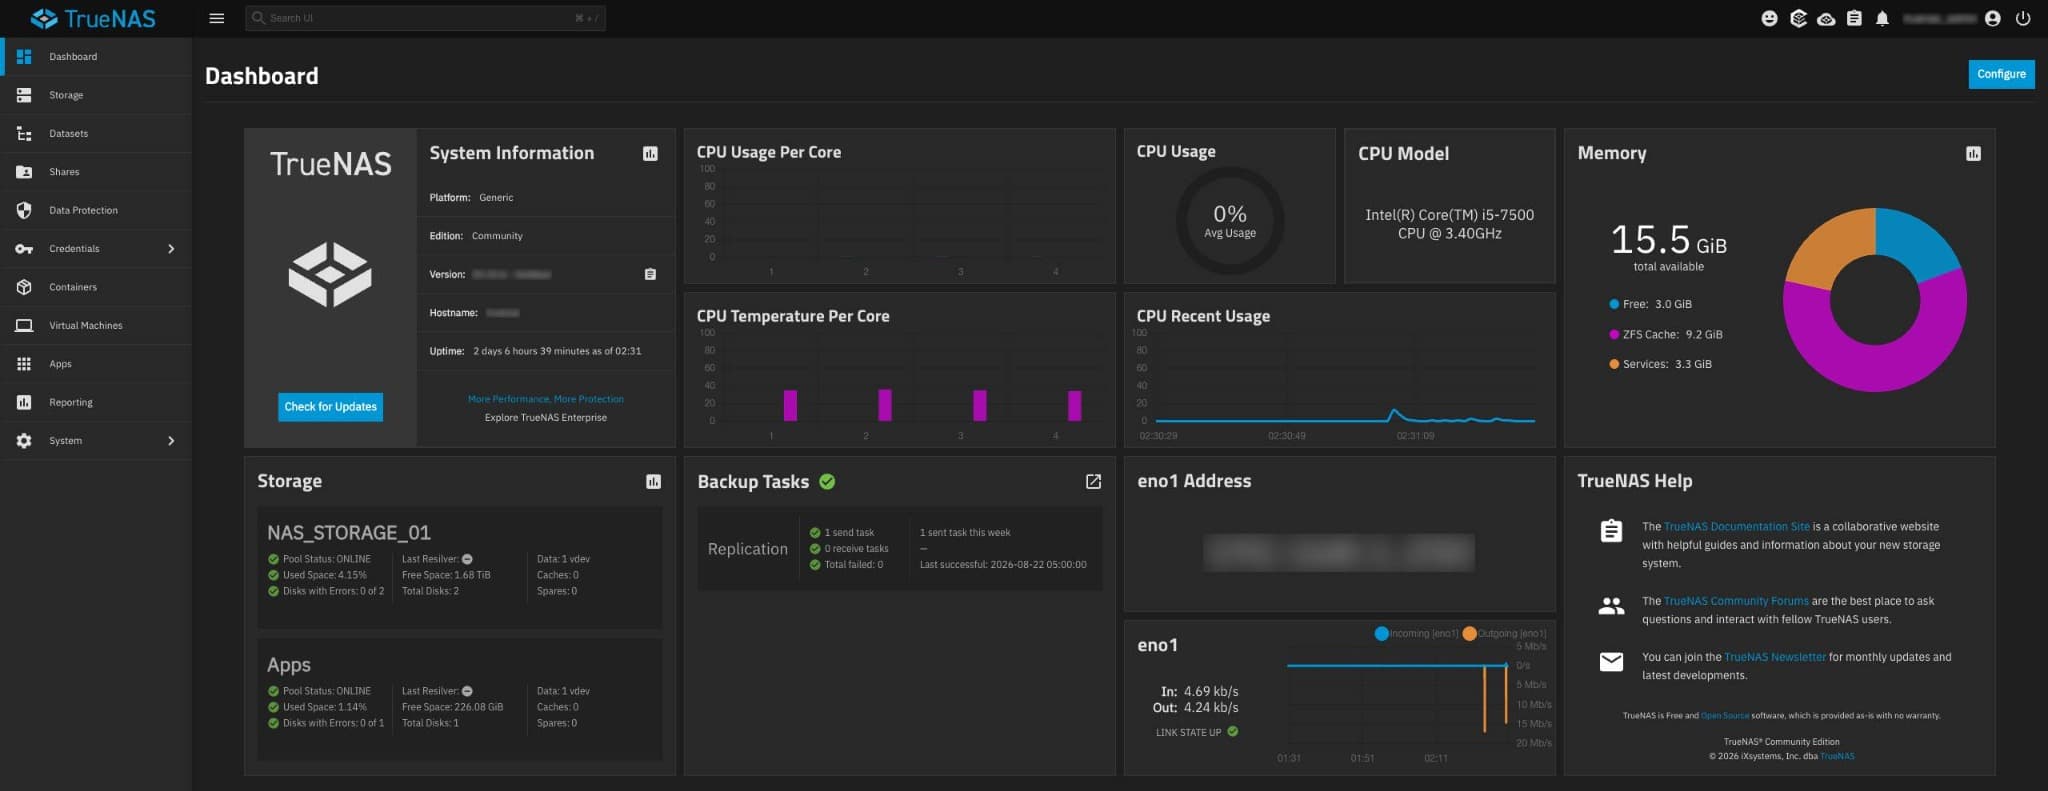Viewport: 2048px width, 791px height.
Task: Click the green check beside Backup Tasks title
Action: (827, 481)
